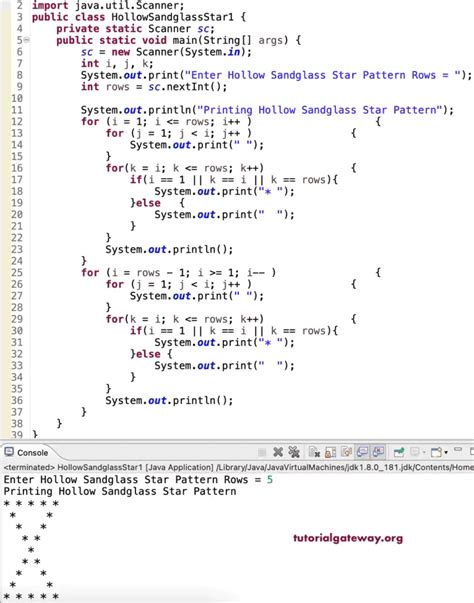The height and width of the screenshot is (603, 474).
Task: Minimize the Console view panel
Action: coord(457,449)
